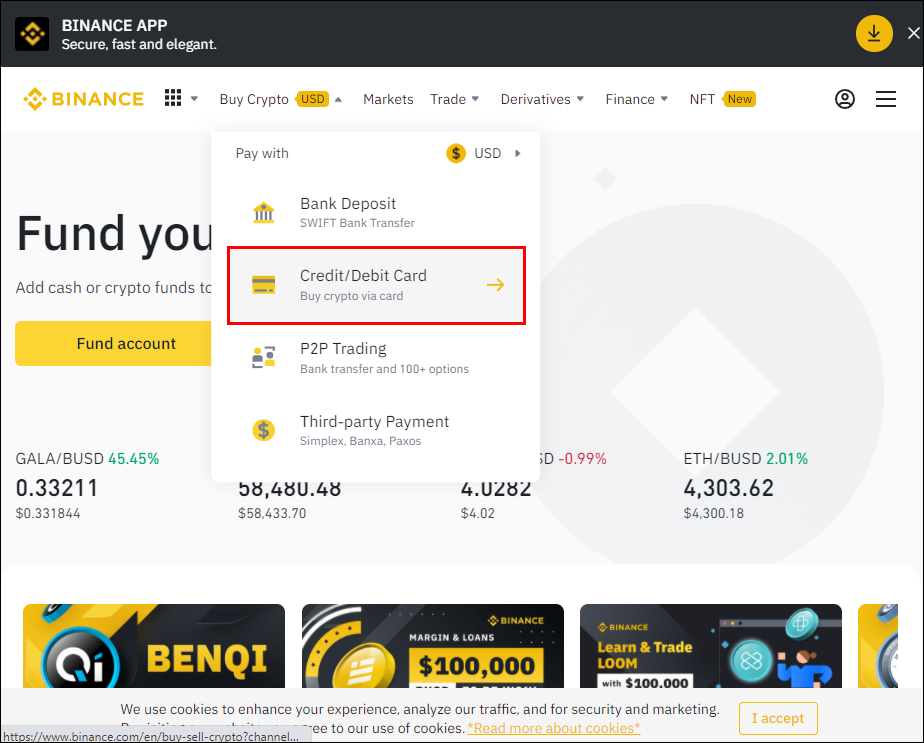Click the bank building icon

tap(263, 212)
